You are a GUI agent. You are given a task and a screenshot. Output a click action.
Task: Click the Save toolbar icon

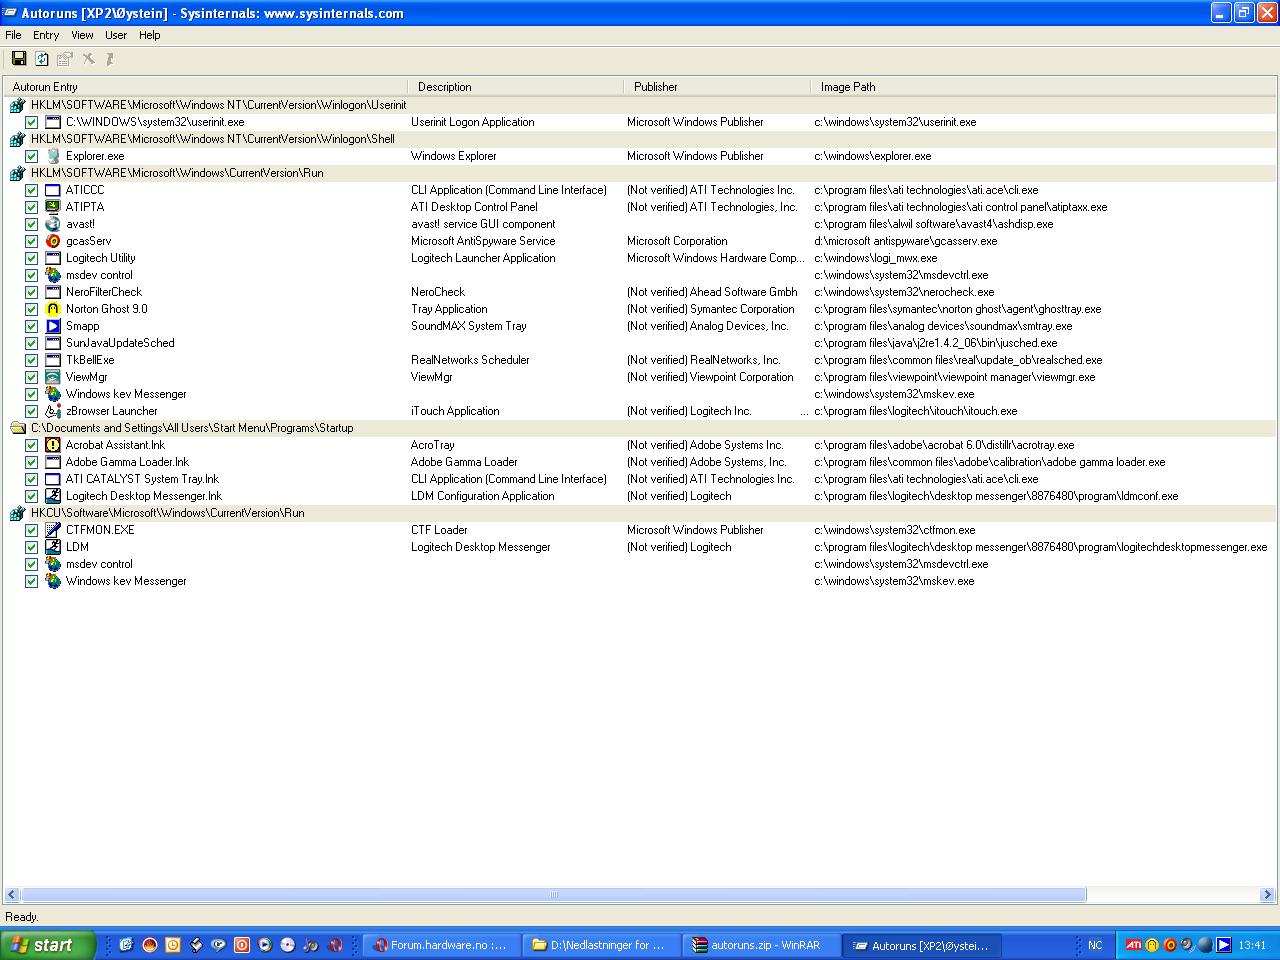point(18,59)
